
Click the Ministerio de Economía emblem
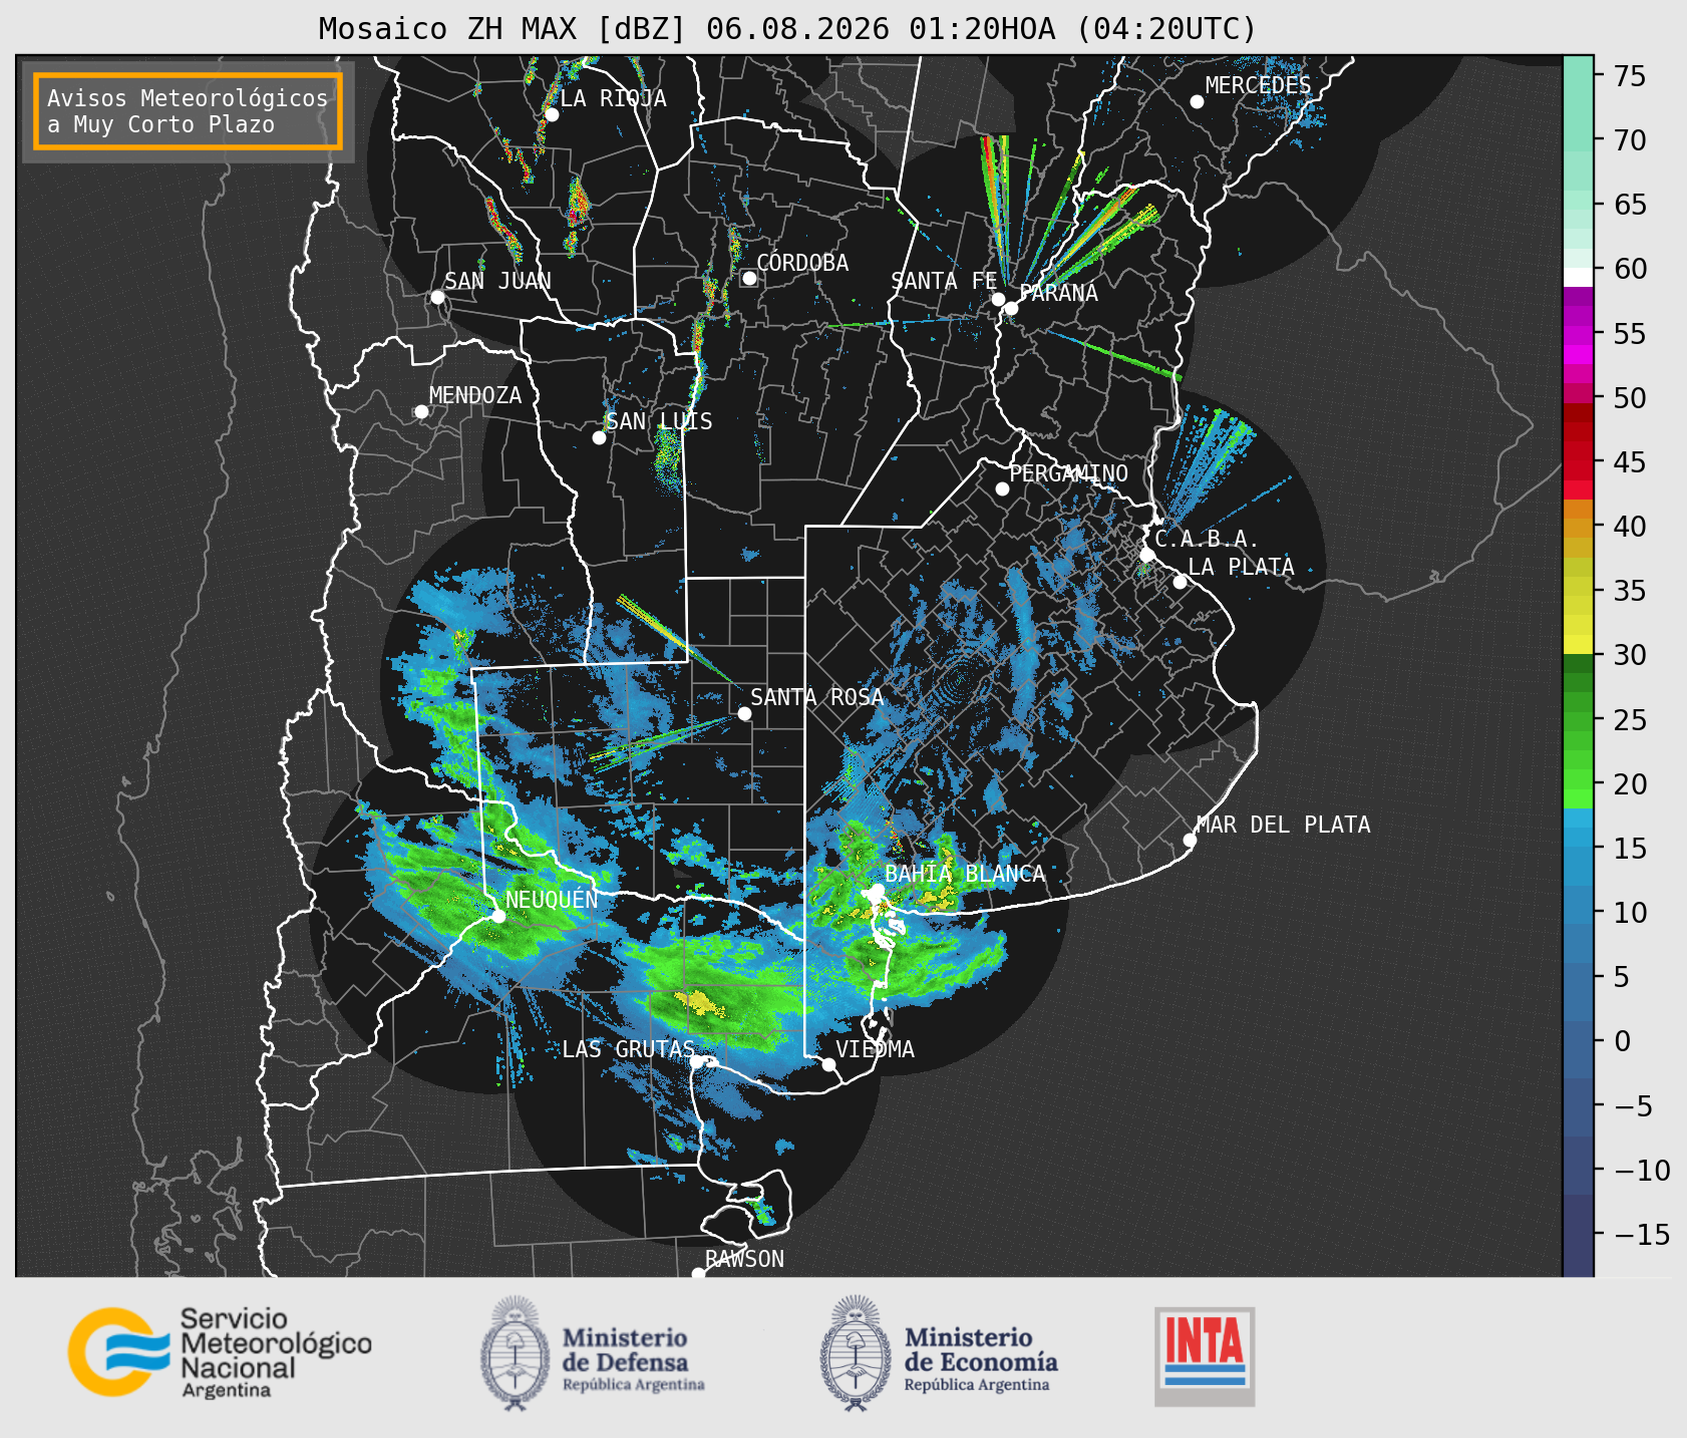[x=855, y=1353]
